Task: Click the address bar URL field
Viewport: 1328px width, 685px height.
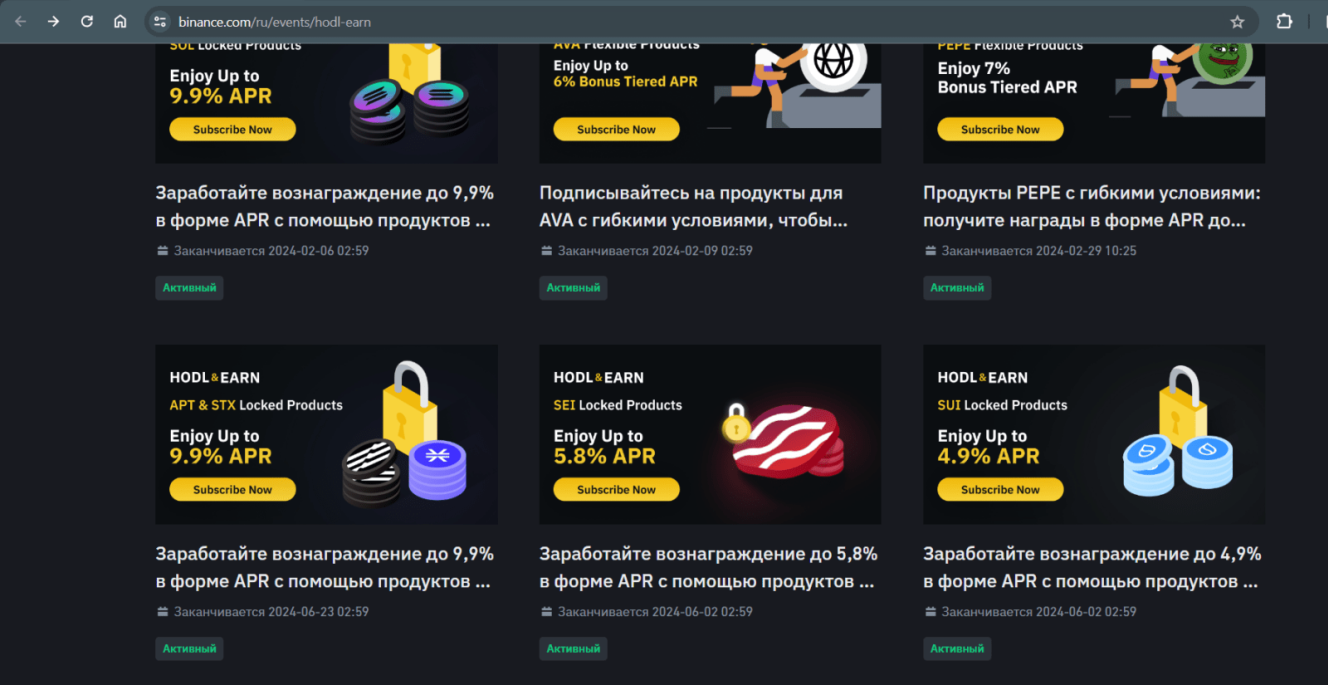Action: (600, 21)
